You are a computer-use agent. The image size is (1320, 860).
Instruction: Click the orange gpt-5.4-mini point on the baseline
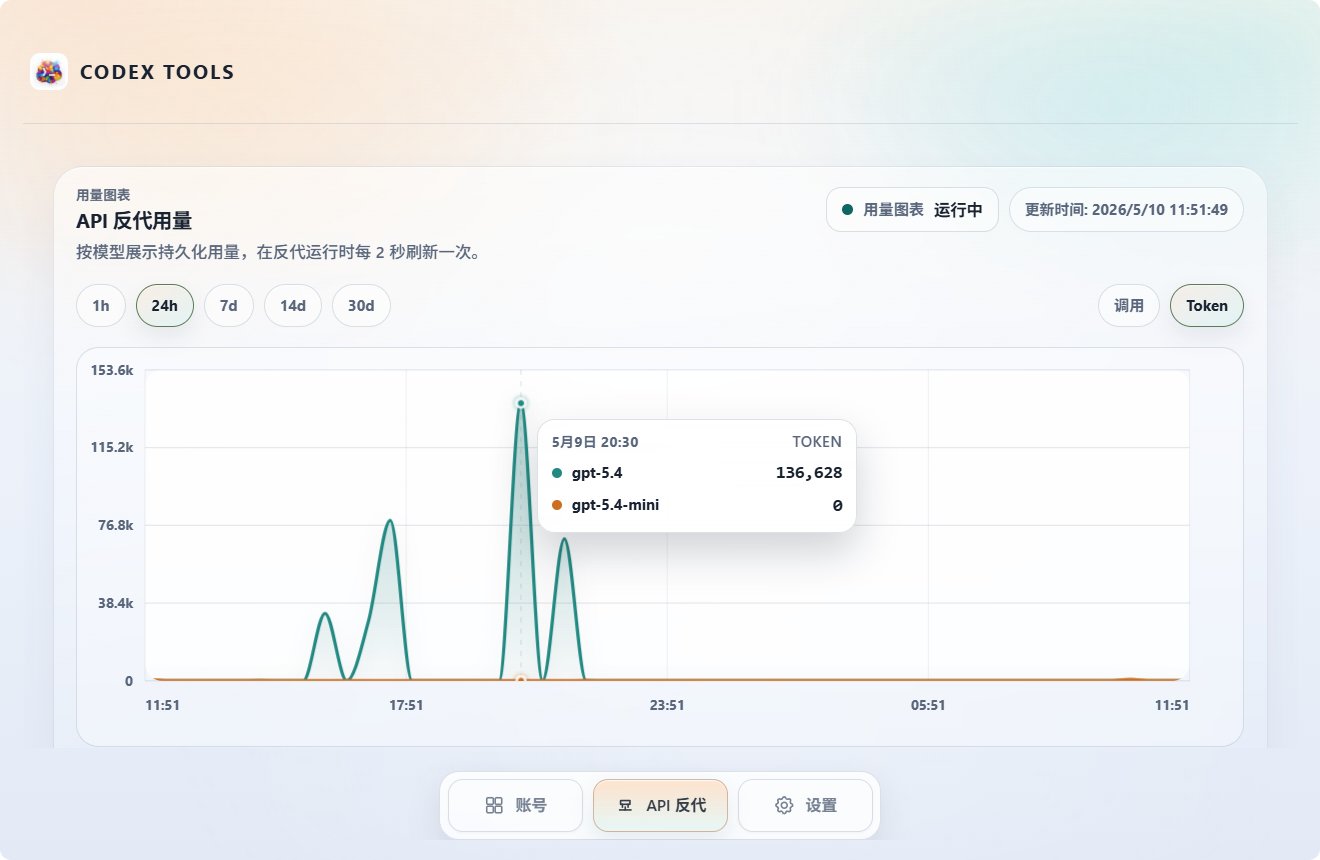click(x=521, y=680)
